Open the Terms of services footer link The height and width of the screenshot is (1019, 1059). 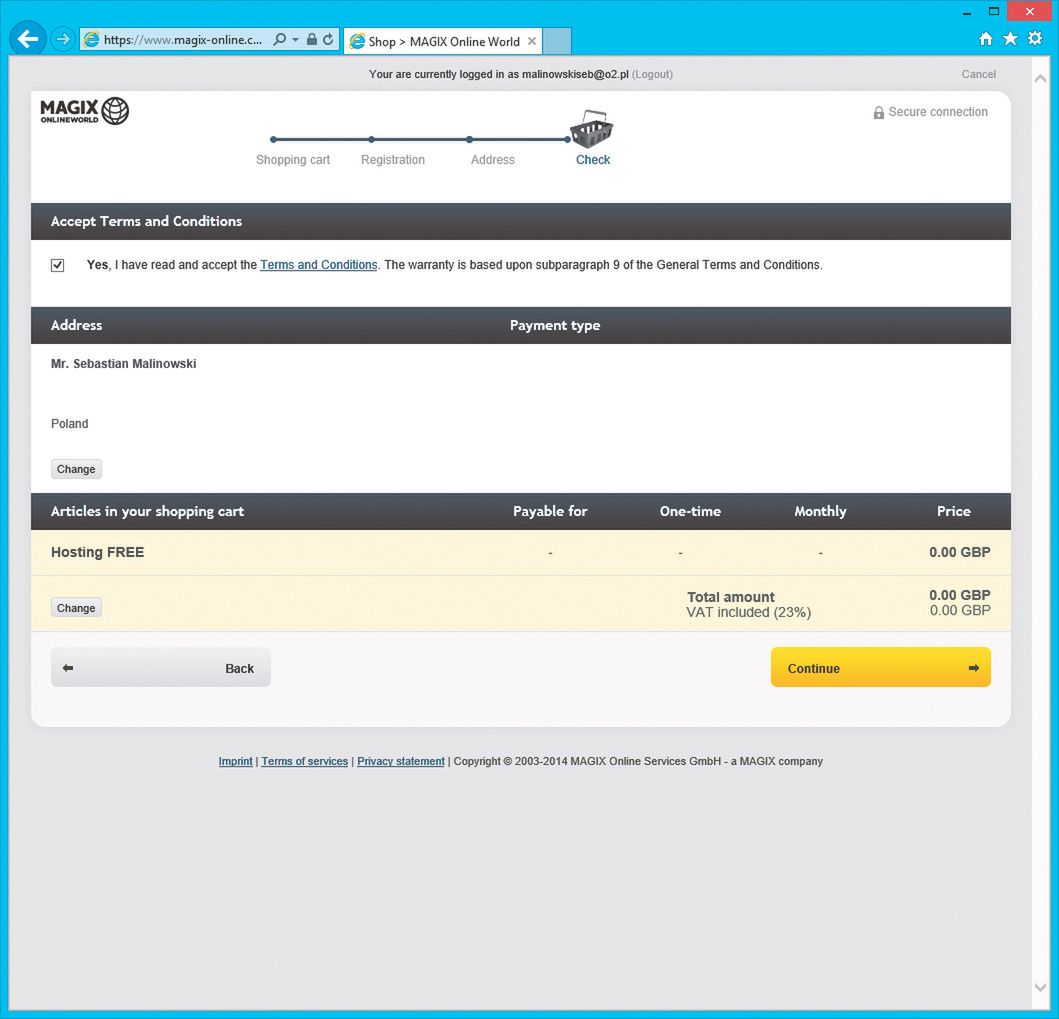[305, 761]
